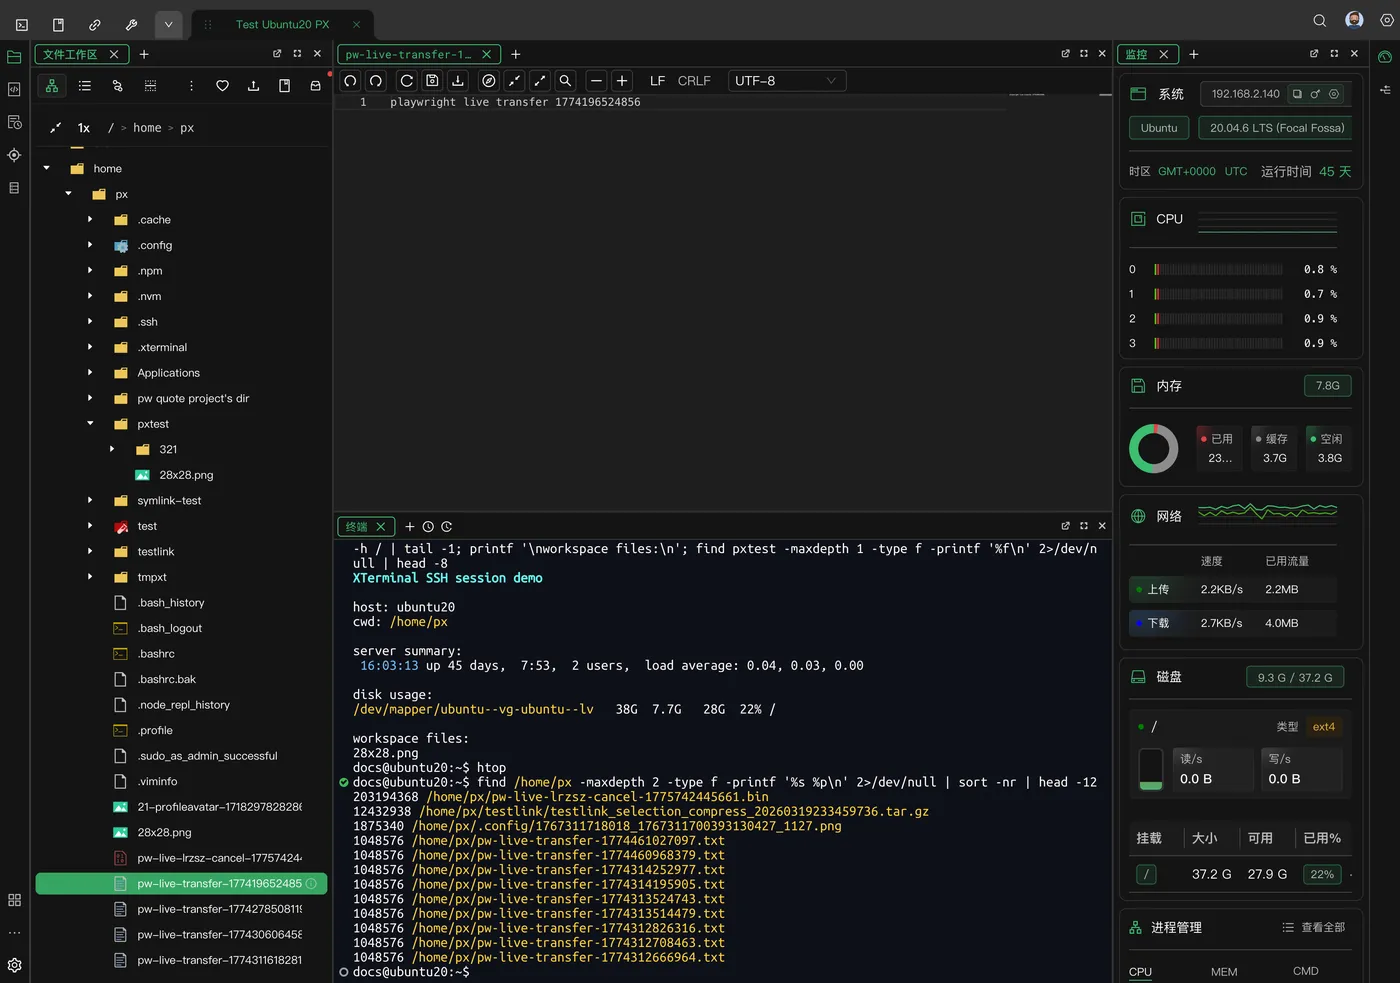Image resolution: width=1400 pixels, height=983 pixels.
Task: Click the memory usage ring chart
Action: (x=1154, y=449)
